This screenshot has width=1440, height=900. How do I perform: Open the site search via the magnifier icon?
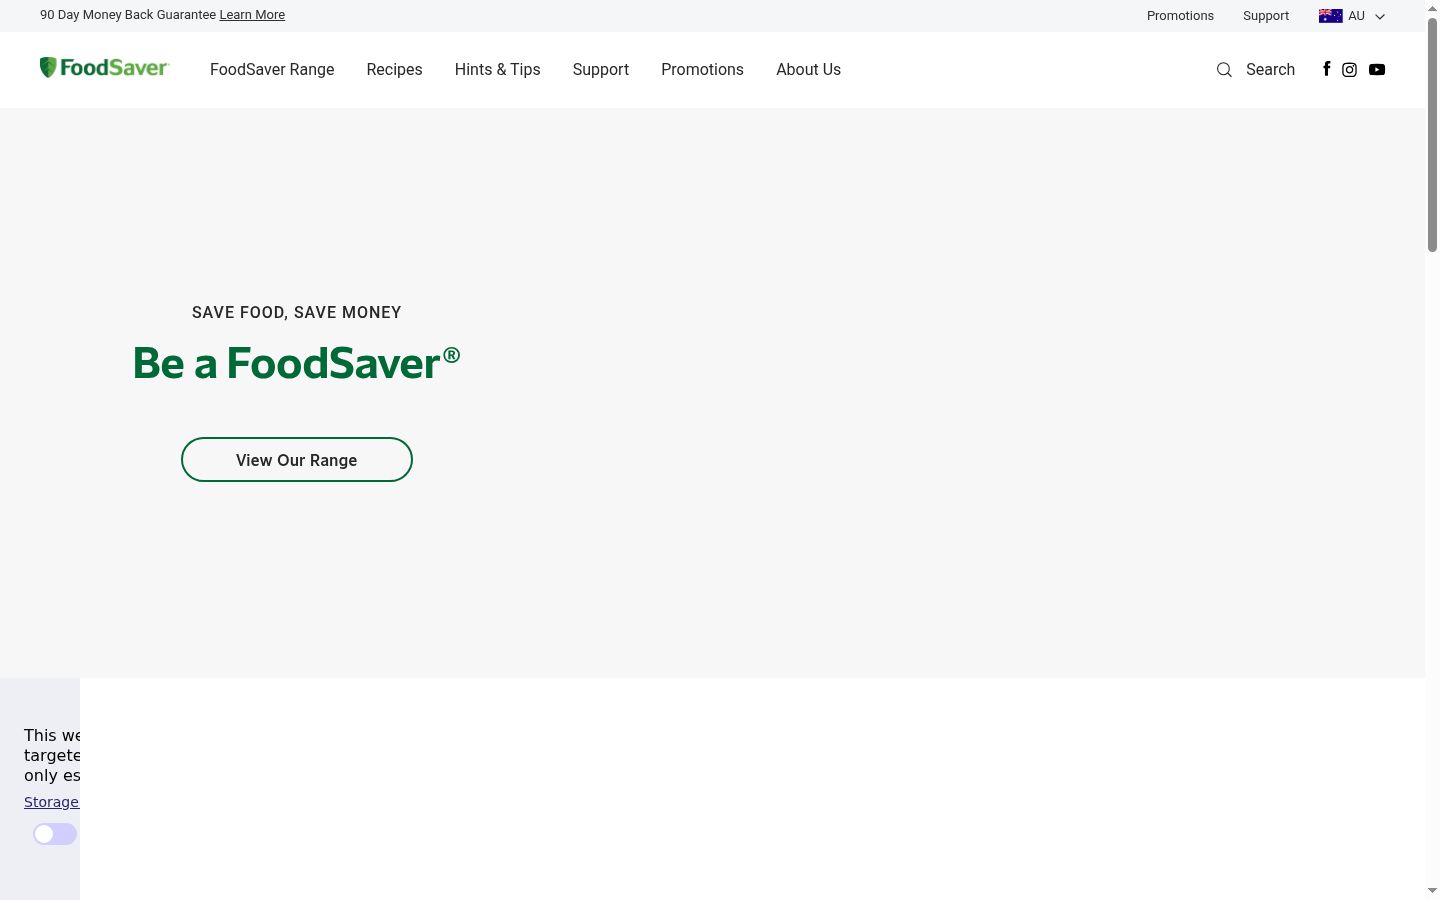click(x=1224, y=70)
